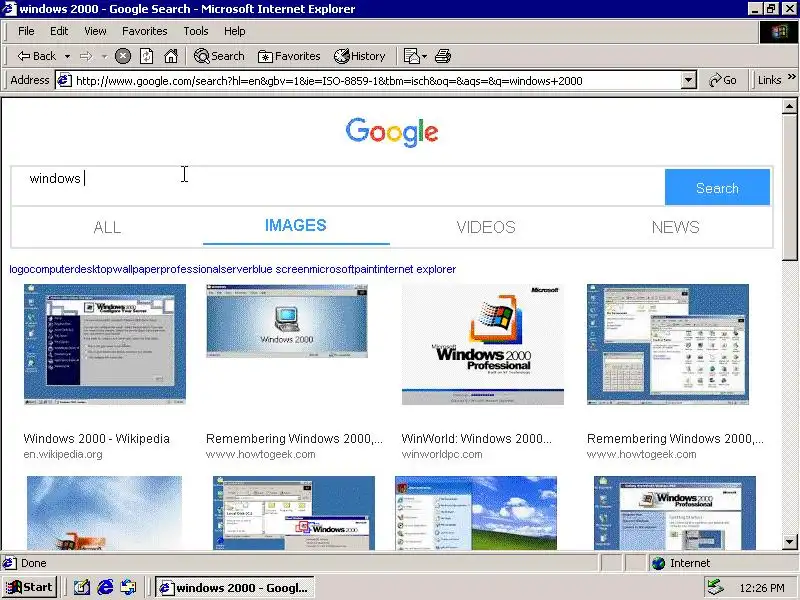Click the WinWorld: Windows 2000 title
Screen dimensions: 800x600
[x=477, y=438]
